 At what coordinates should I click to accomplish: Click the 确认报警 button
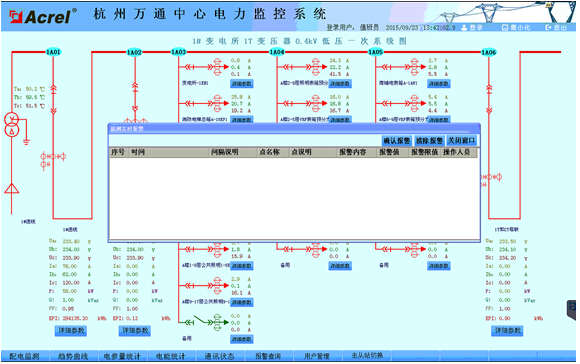click(397, 141)
